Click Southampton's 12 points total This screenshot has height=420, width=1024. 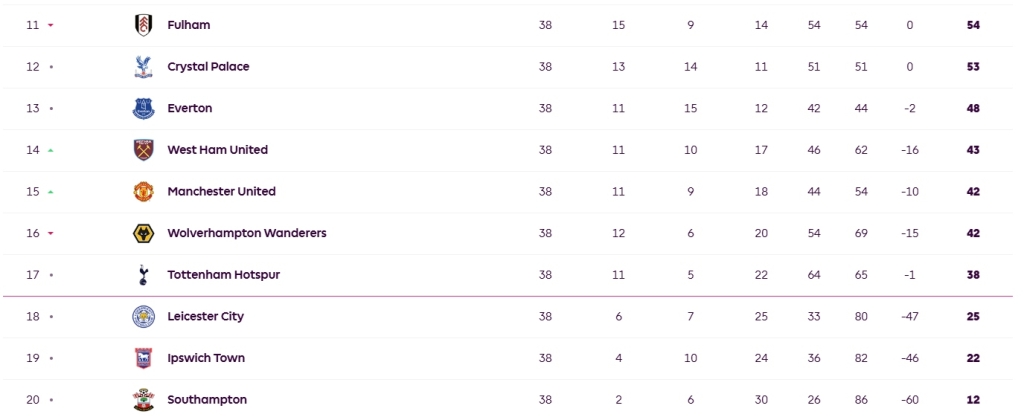click(973, 400)
